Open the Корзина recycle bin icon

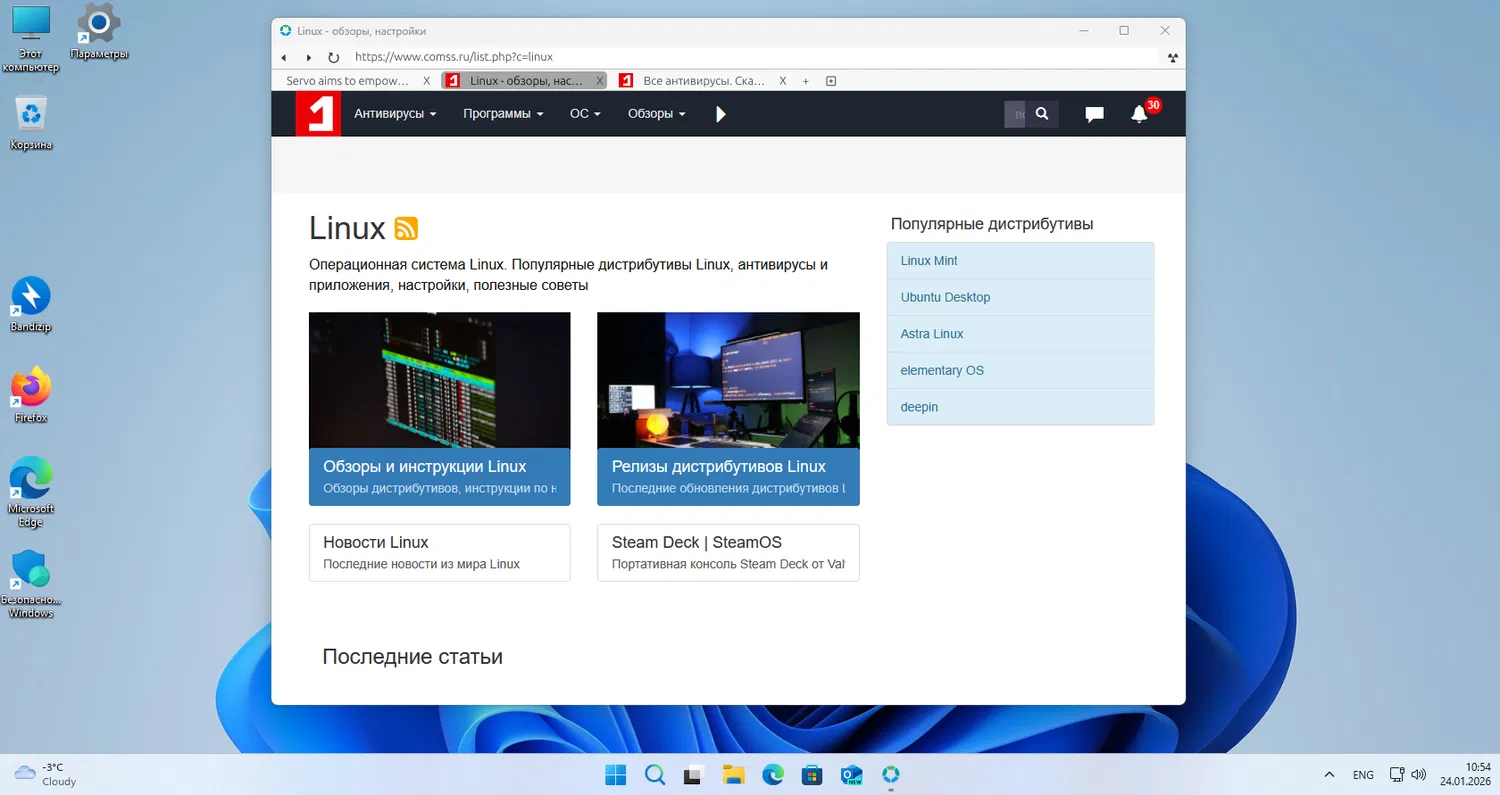(x=31, y=122)
